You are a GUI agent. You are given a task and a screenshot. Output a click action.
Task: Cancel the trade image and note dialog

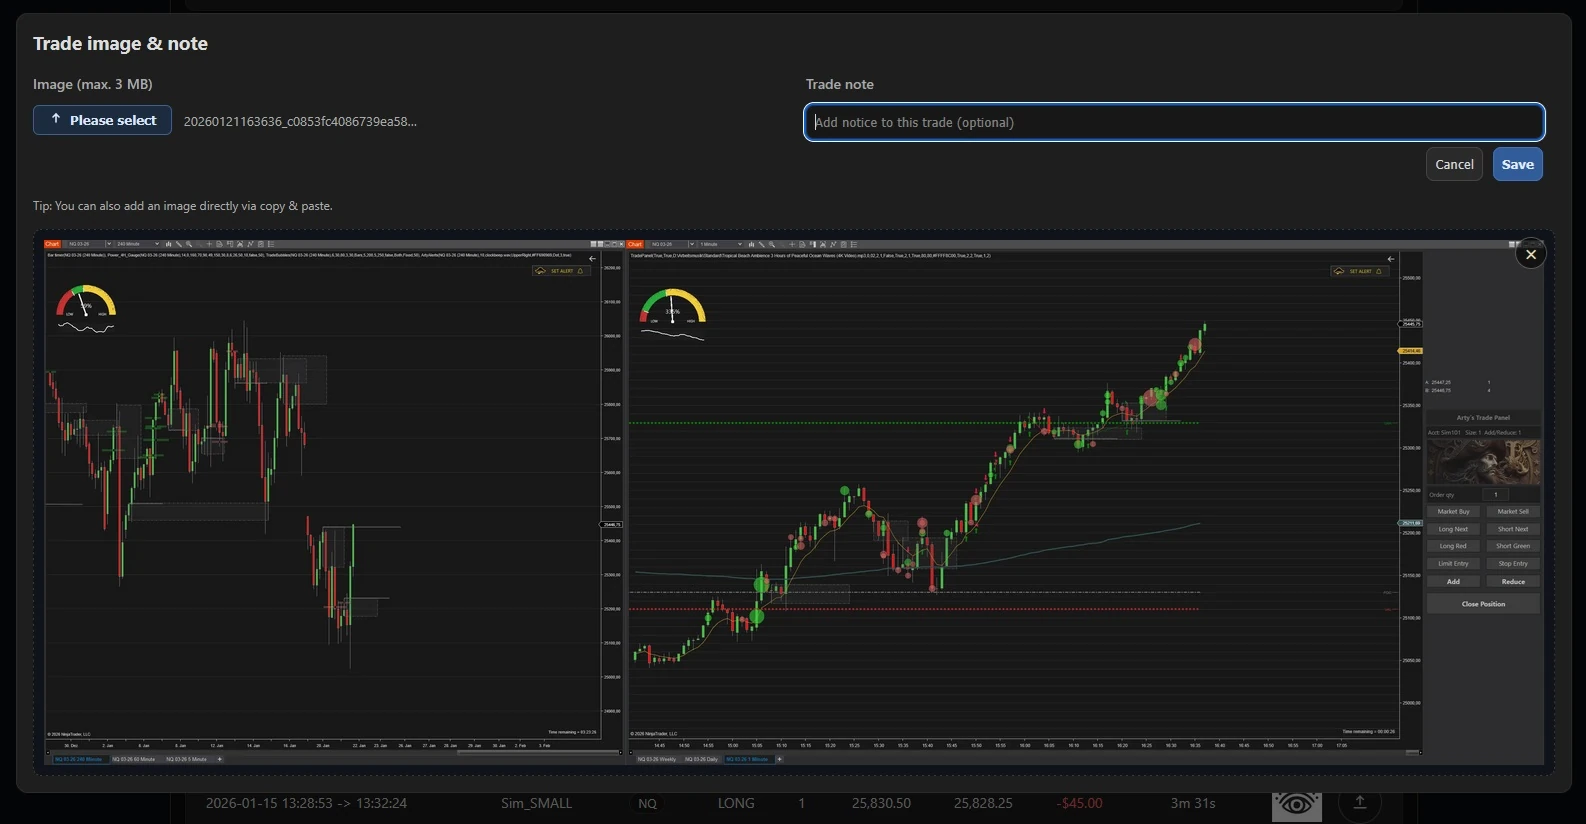(x=1454, y=164)
